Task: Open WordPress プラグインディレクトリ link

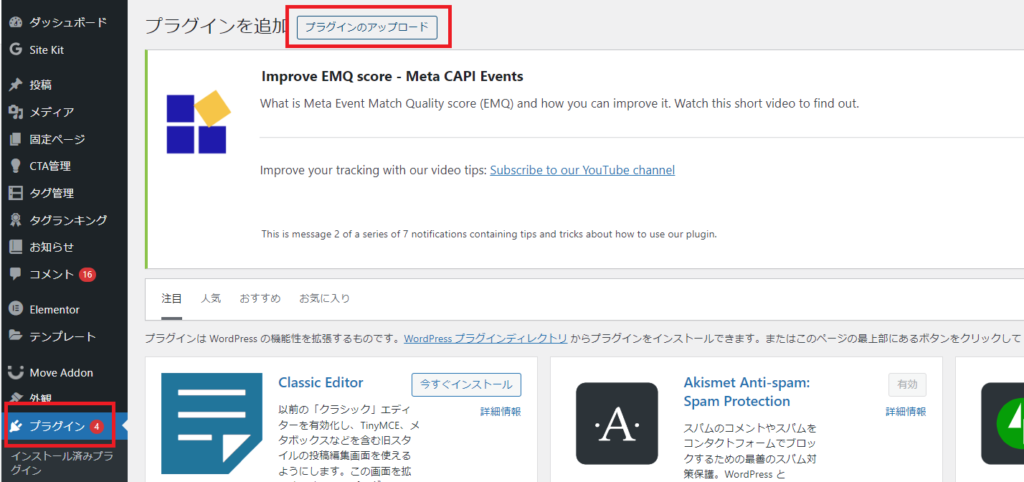Action: (485, 338)
